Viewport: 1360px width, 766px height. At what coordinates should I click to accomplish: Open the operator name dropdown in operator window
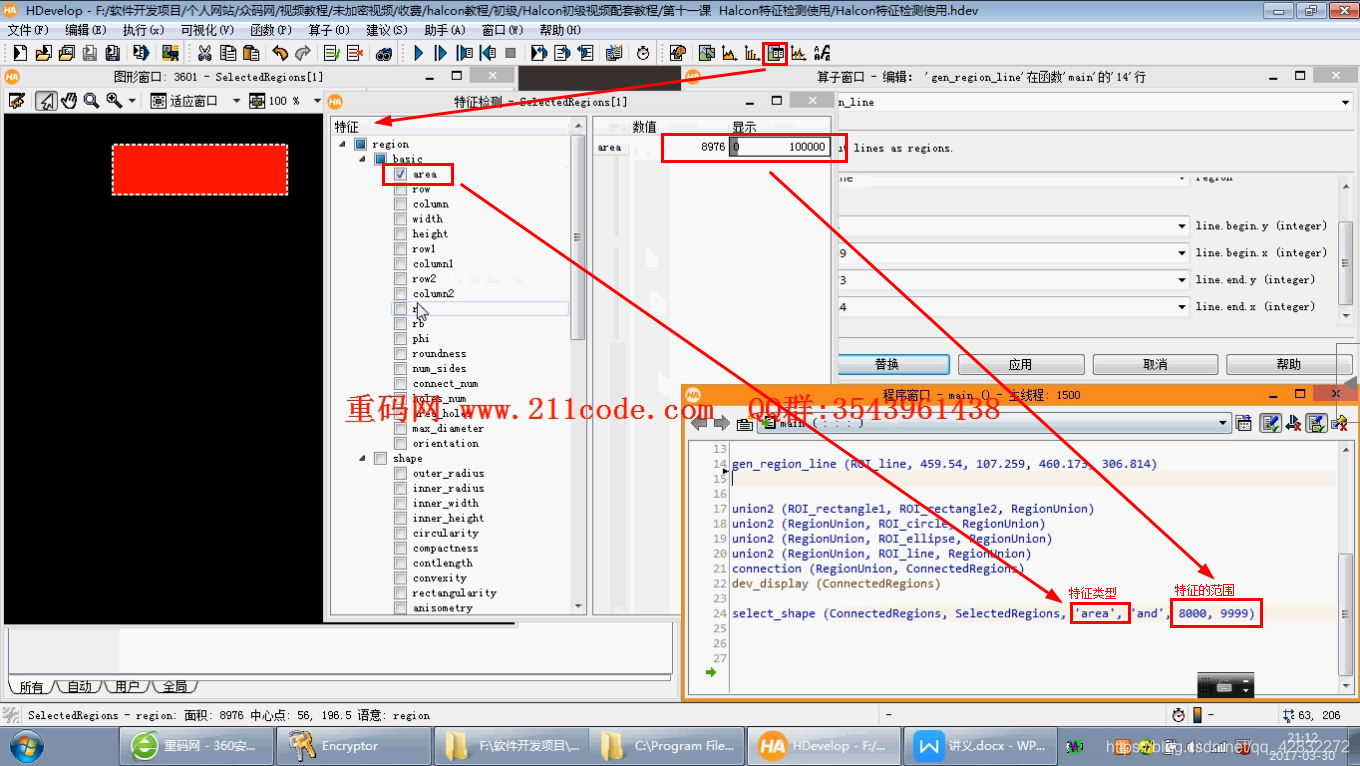tap(1345, 102)
